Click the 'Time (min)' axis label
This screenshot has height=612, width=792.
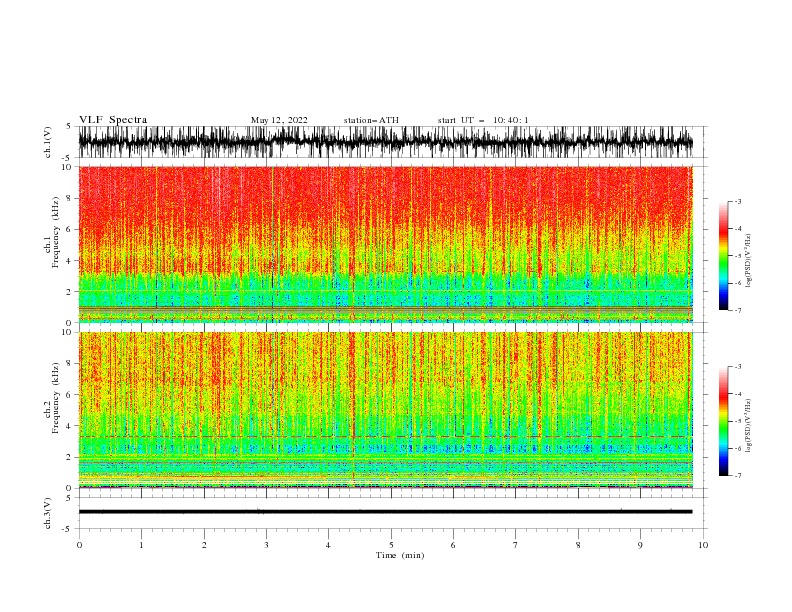tap(400, 555)
